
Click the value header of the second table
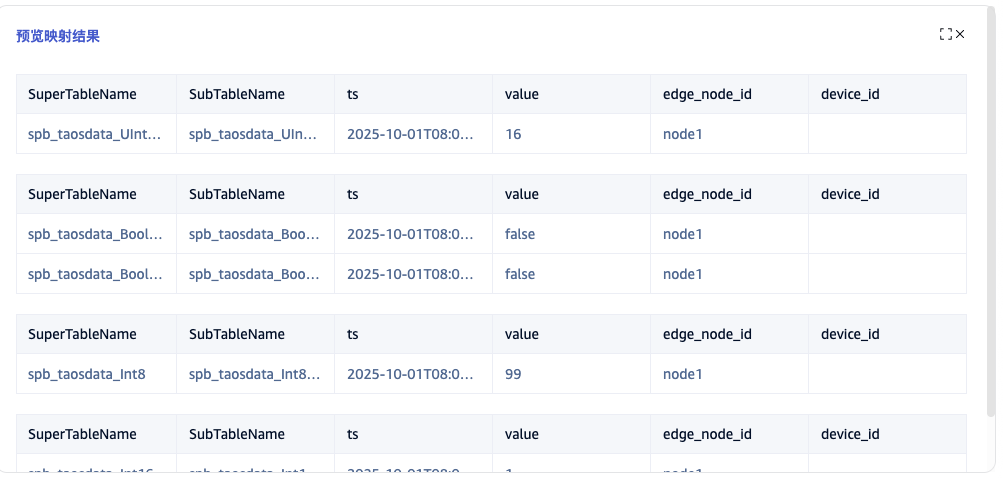click(x=522, y=194)
